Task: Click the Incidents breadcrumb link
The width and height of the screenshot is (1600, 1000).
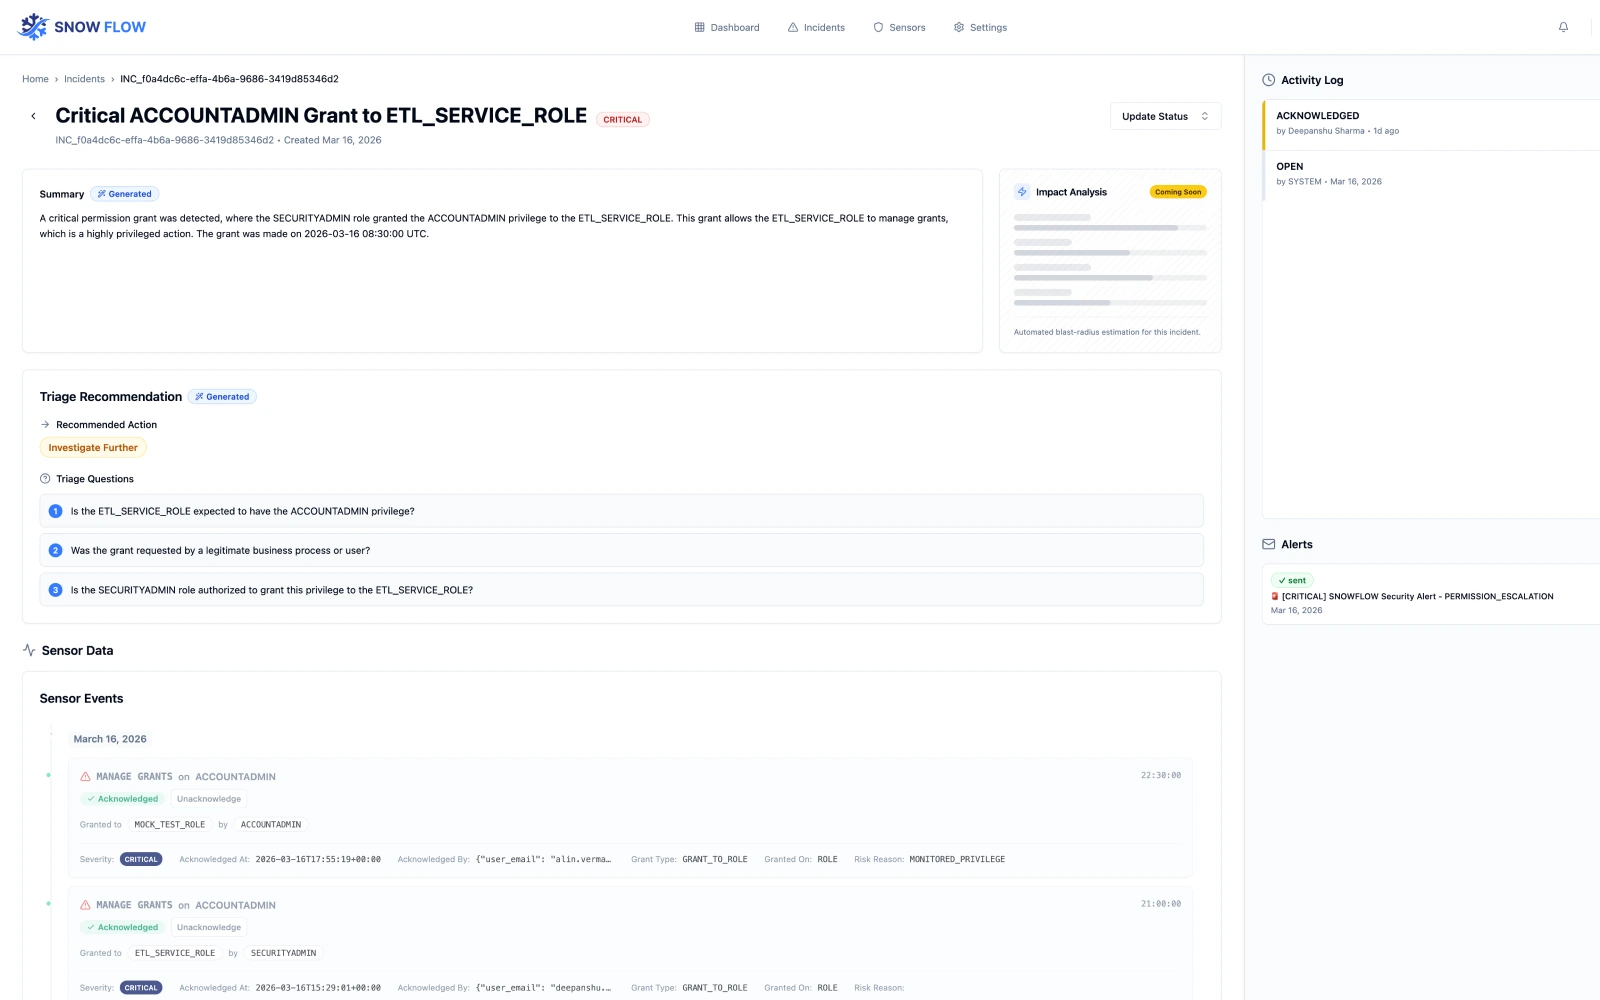Action: [x=84, y=79]
